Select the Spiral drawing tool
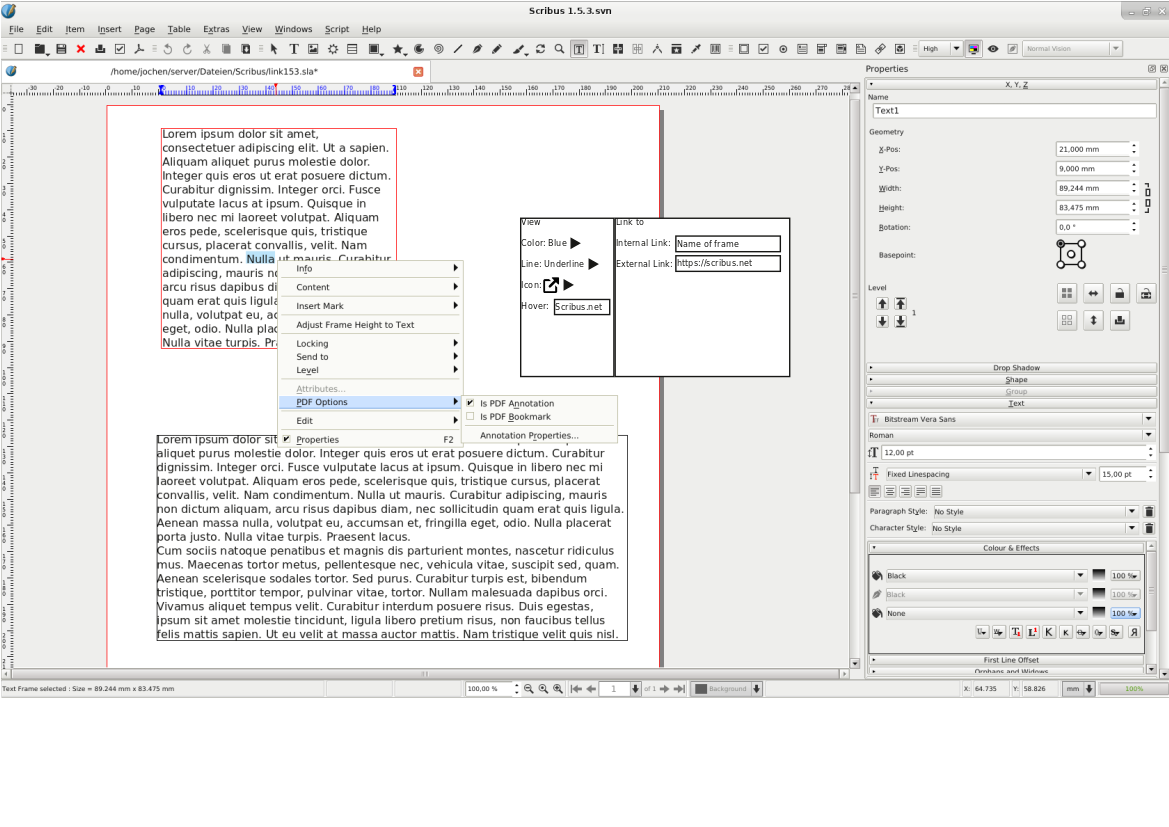Screen dimensions: 1169x827 click(438, 49)
